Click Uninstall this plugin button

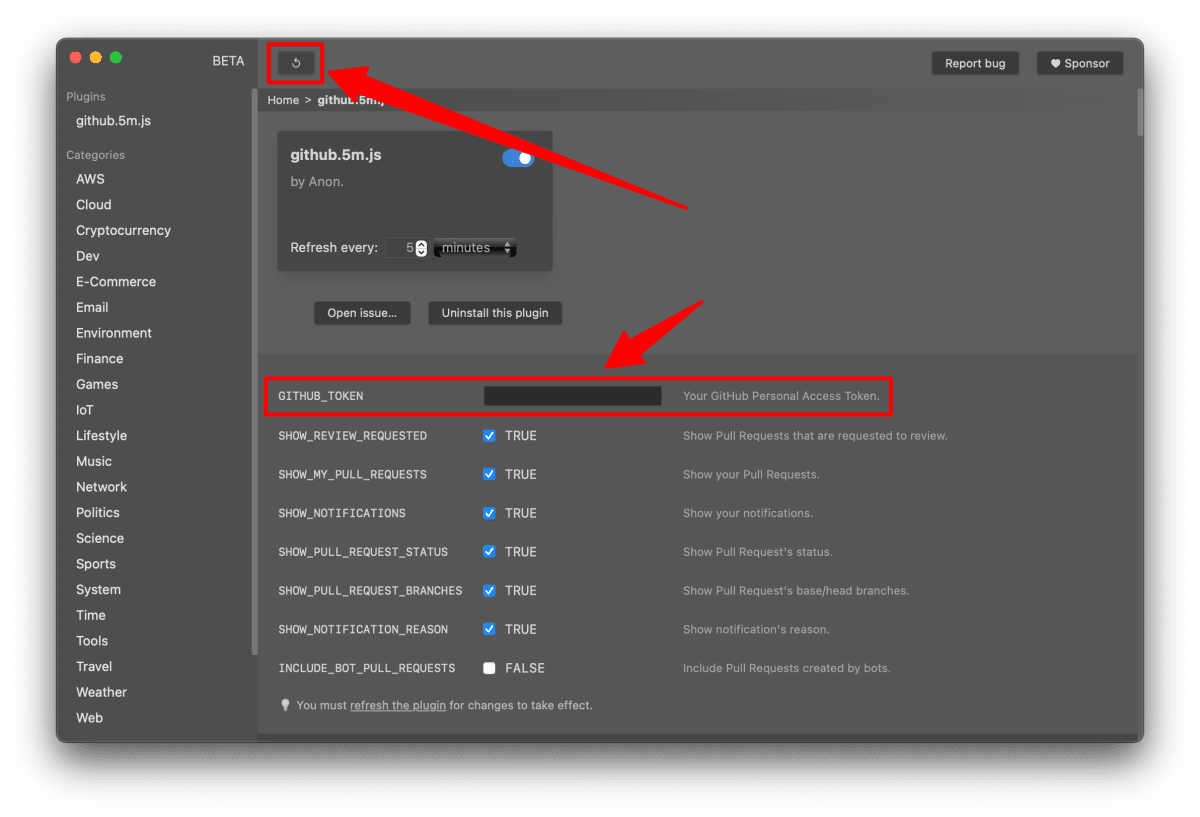point(495,313)
